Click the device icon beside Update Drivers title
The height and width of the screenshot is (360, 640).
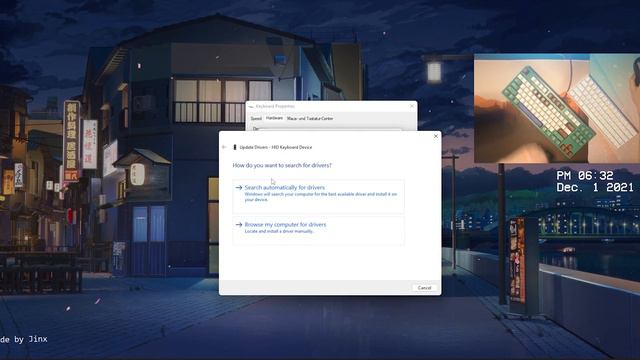(x=235, y=147)
